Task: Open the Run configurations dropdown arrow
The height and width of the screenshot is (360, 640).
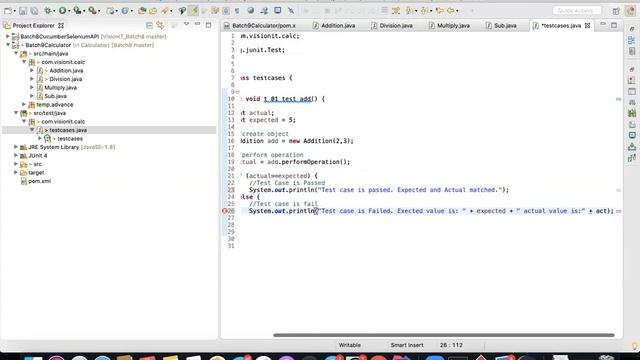Action: point(69,11)
